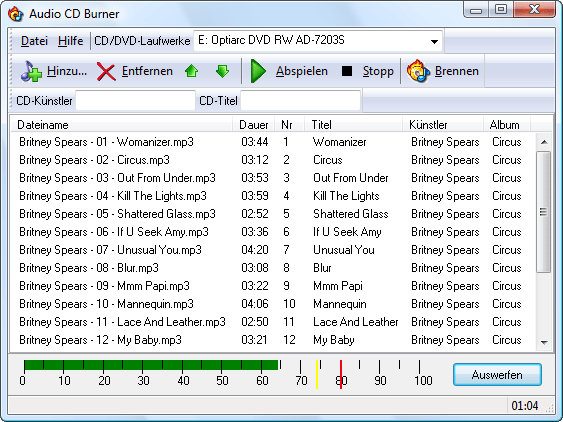This screenshot has height=422, width=563.
Task: Sort list by Dateiname column header
Action: pos(121,125)
